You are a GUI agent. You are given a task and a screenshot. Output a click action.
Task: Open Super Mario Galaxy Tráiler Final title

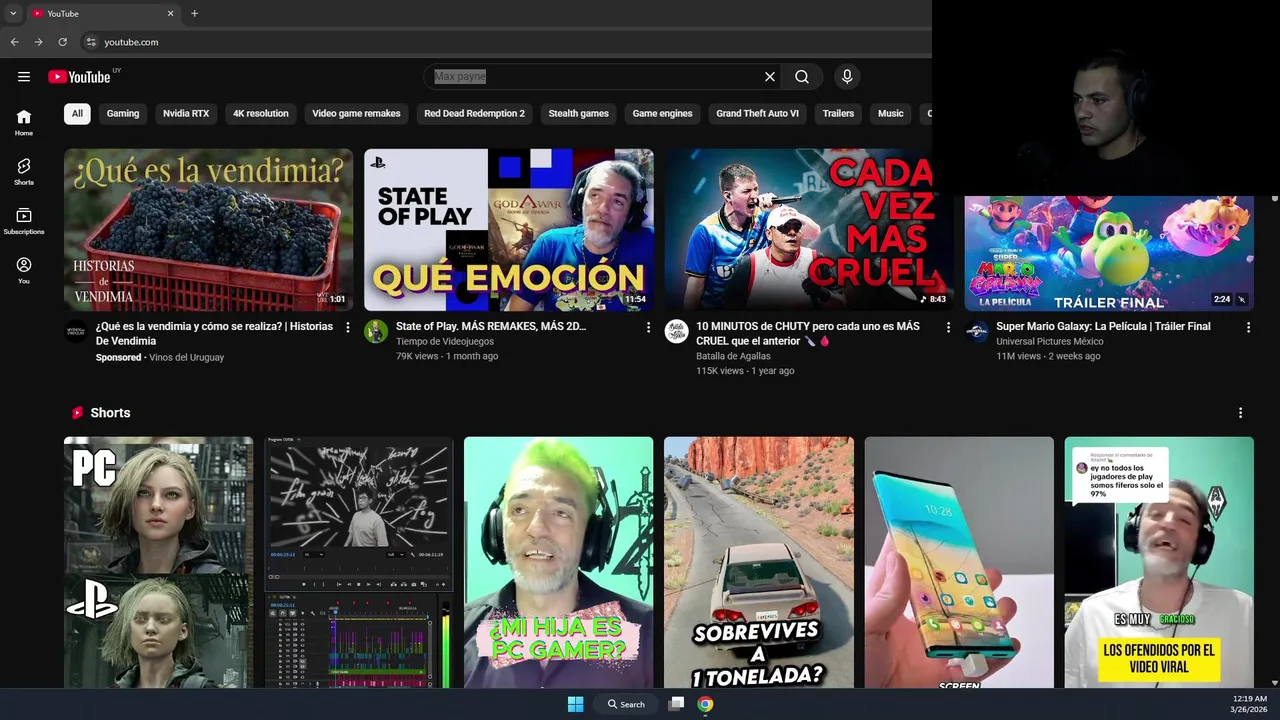[x=1103, y=326]
